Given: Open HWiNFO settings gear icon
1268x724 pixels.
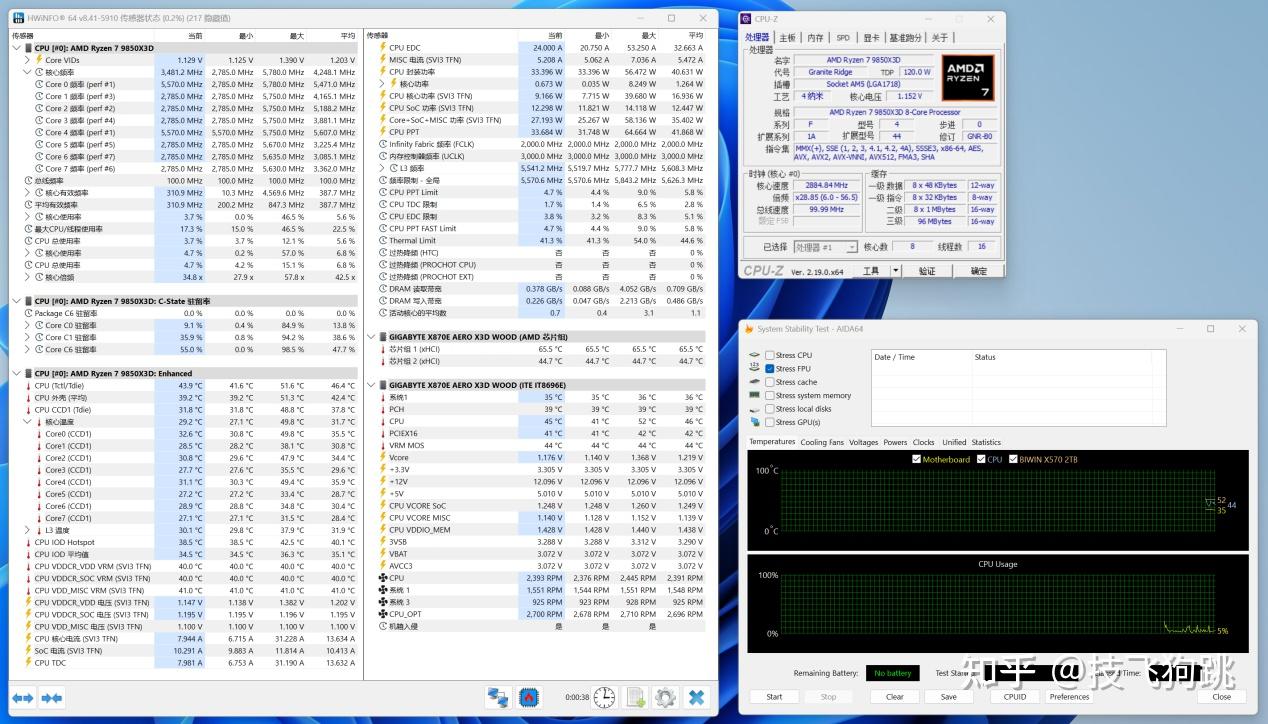Looking at the screenshot, I should [x=665, y=698].
